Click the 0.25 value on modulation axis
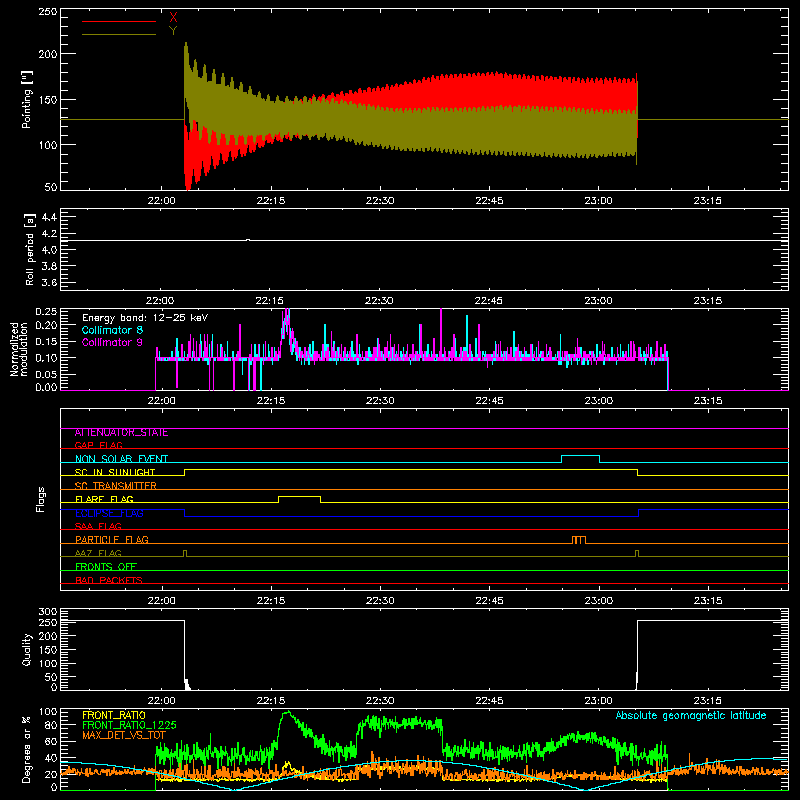The height and width of the screenshot is (800, 800). tap(46, 312)
